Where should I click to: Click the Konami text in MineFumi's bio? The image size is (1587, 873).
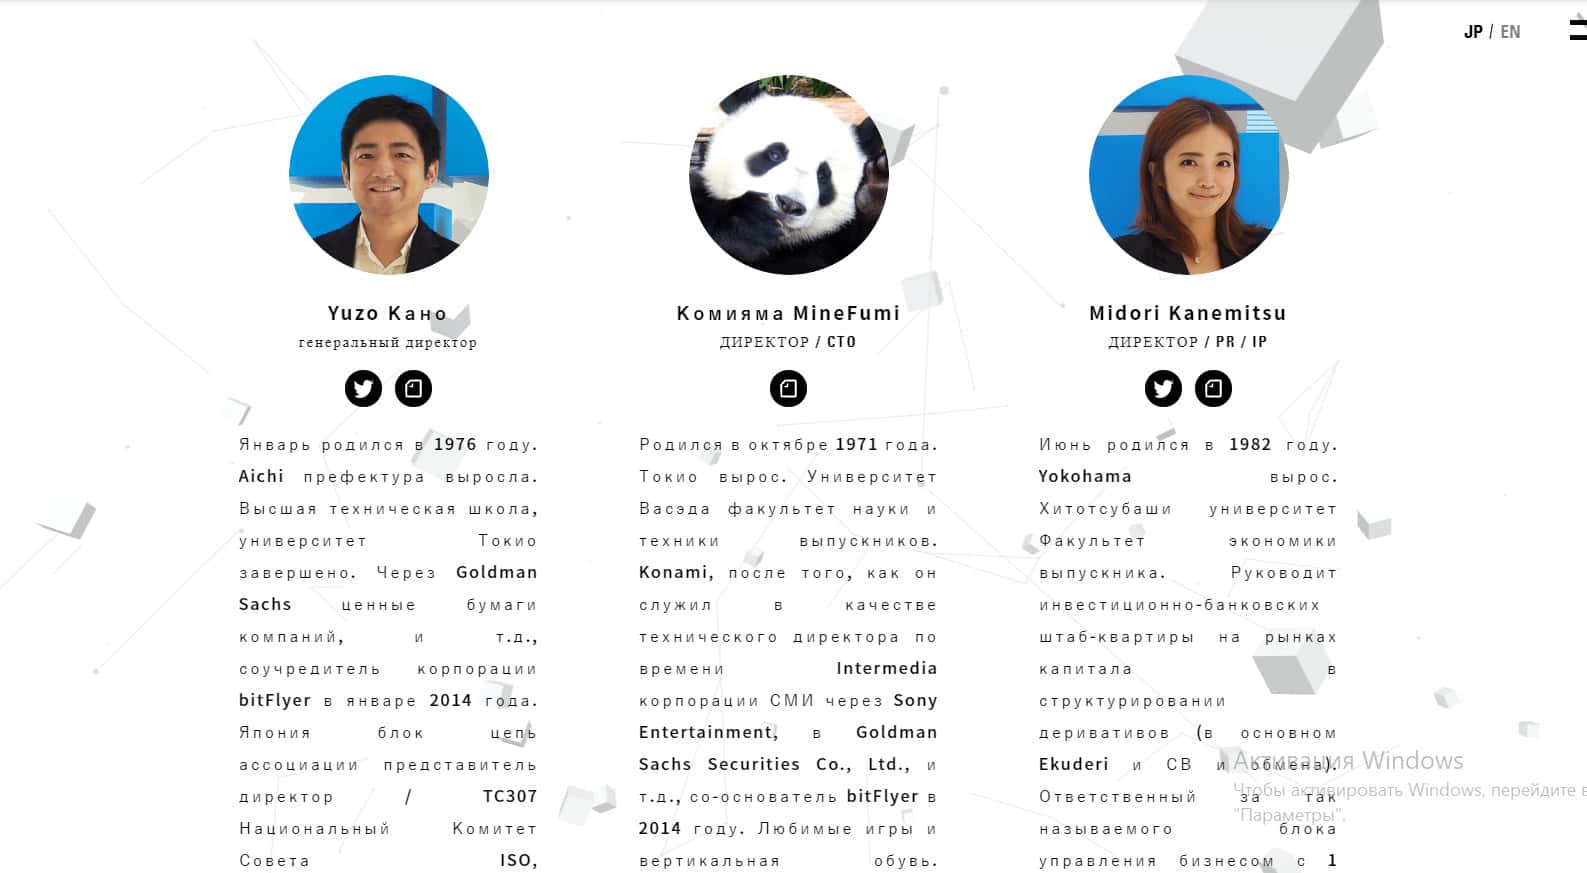pyautogui.click(x=676, y=573)
